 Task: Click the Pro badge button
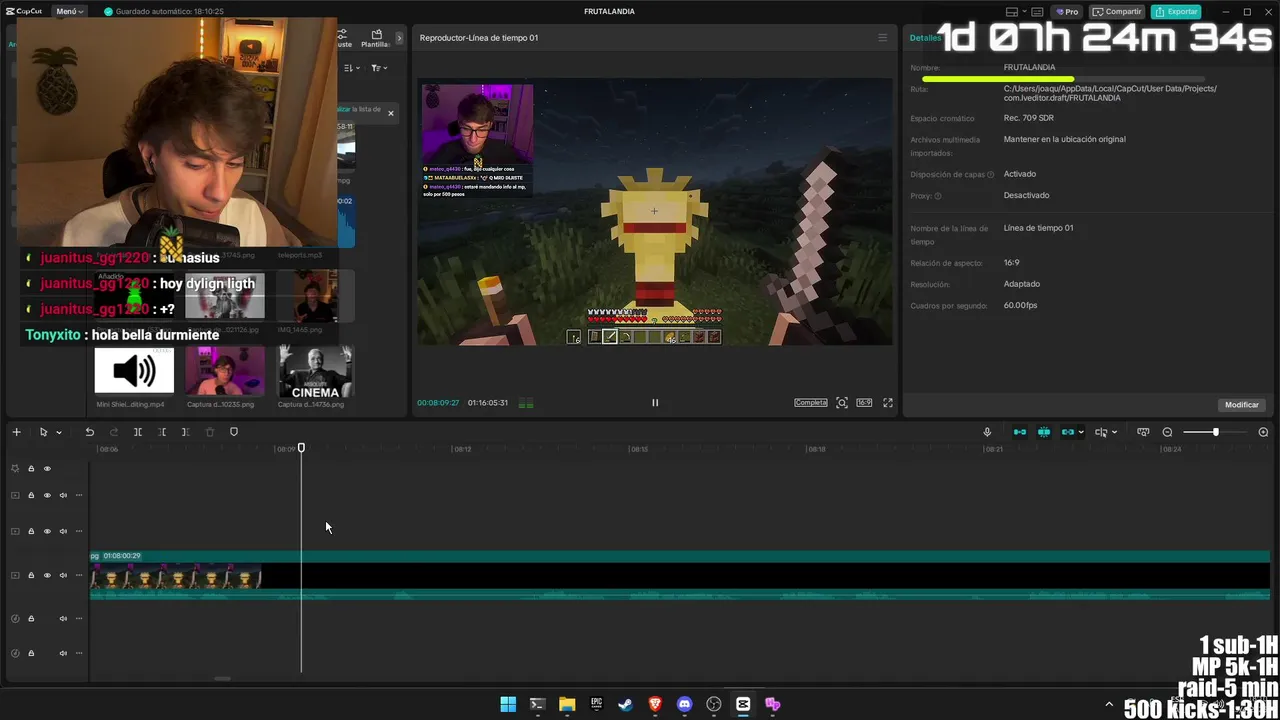click(x=1068, y=12)
